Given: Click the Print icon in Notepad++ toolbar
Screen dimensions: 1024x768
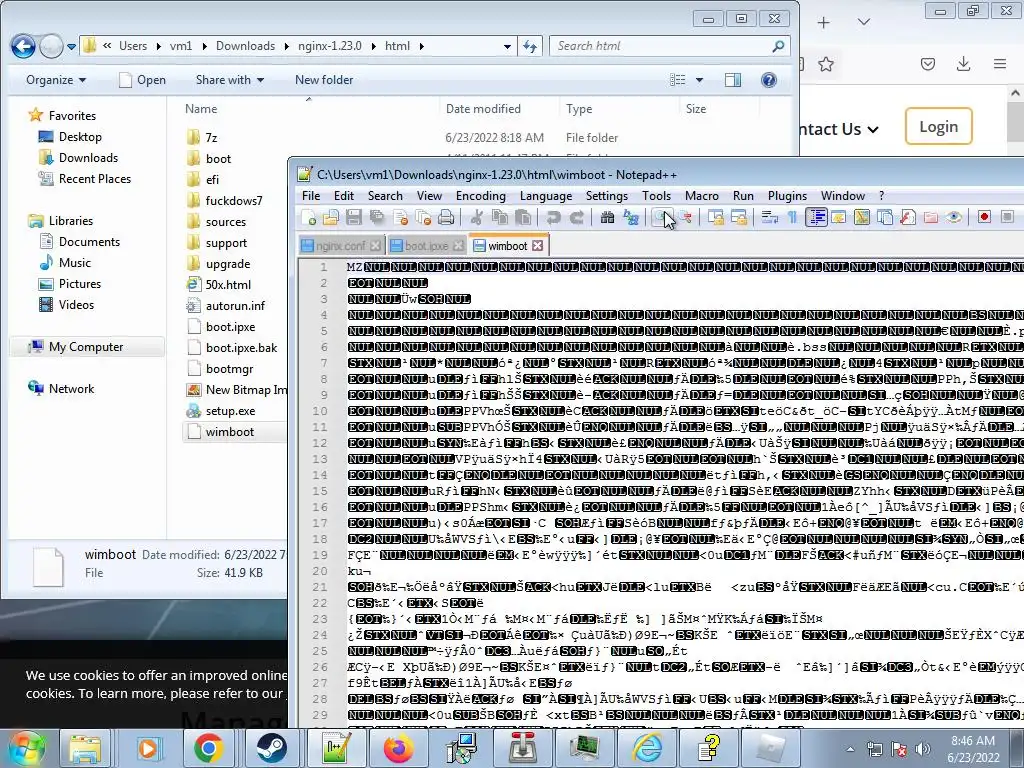Looking at the screenshot, I should [x=445, y=217].
